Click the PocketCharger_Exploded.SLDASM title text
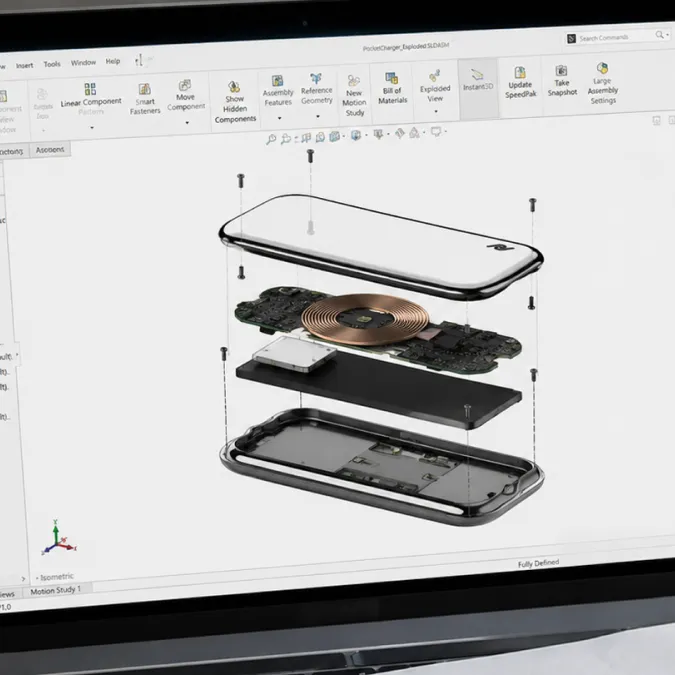The width and height of the screenshot is (675, 675). [x=406, y=47]
